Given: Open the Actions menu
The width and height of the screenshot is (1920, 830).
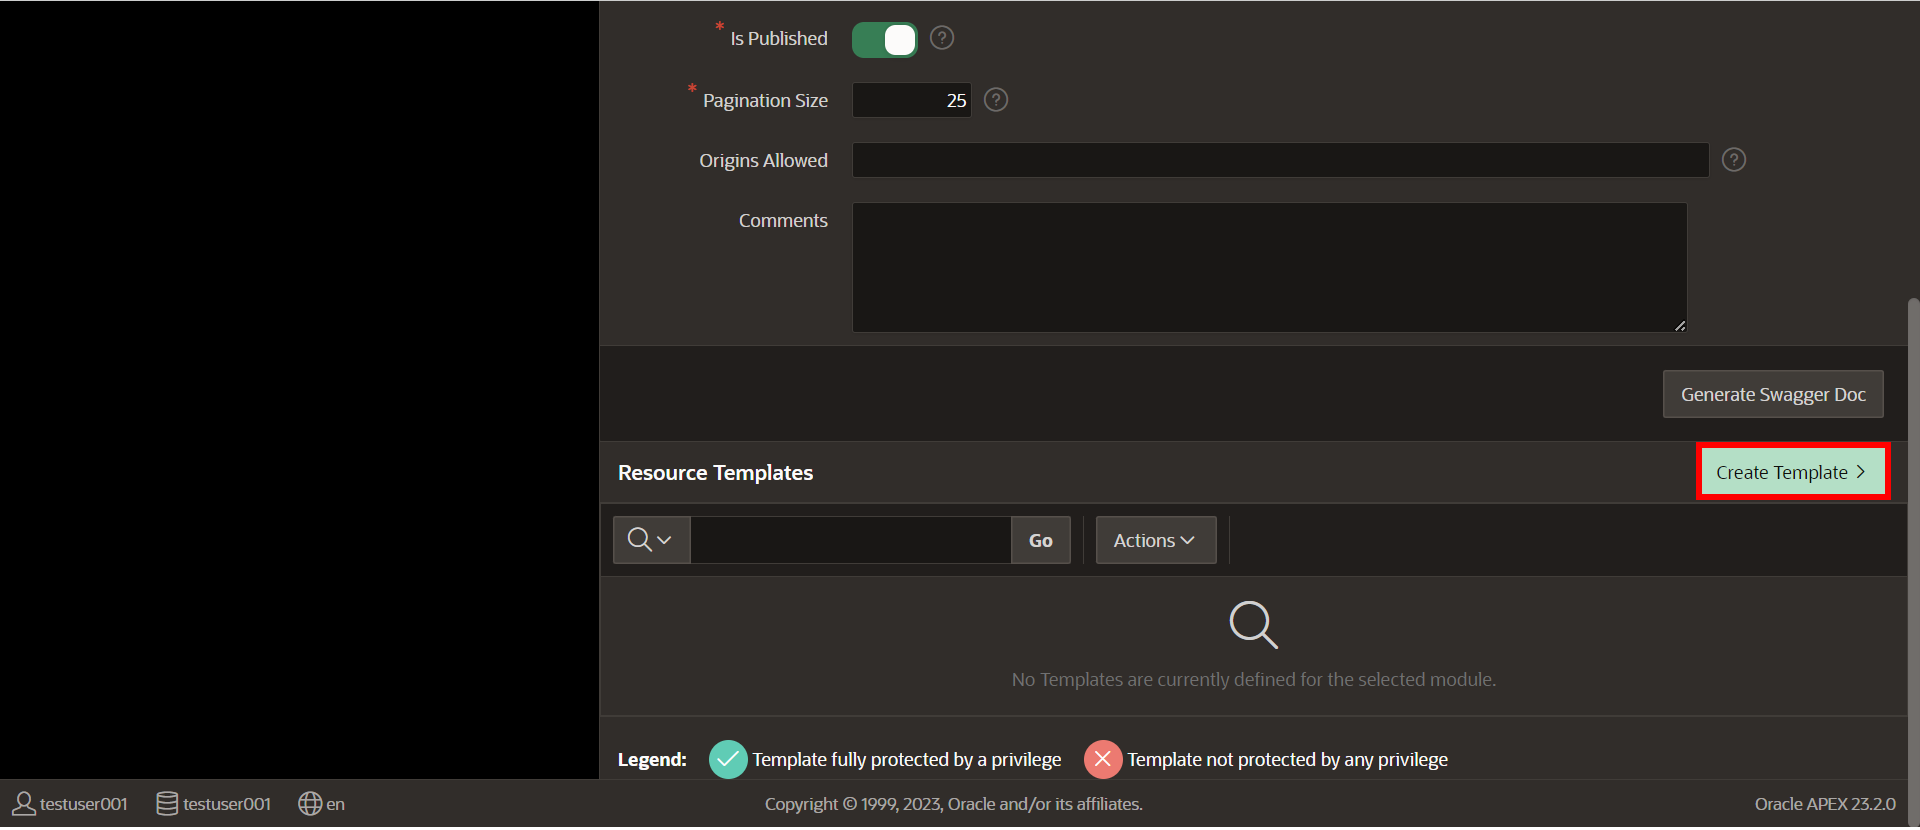Looking at the screenshot, I should (1155, 540).
